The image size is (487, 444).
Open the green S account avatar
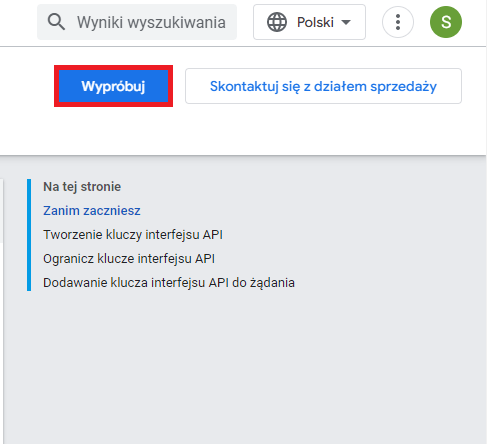(446, 22)
